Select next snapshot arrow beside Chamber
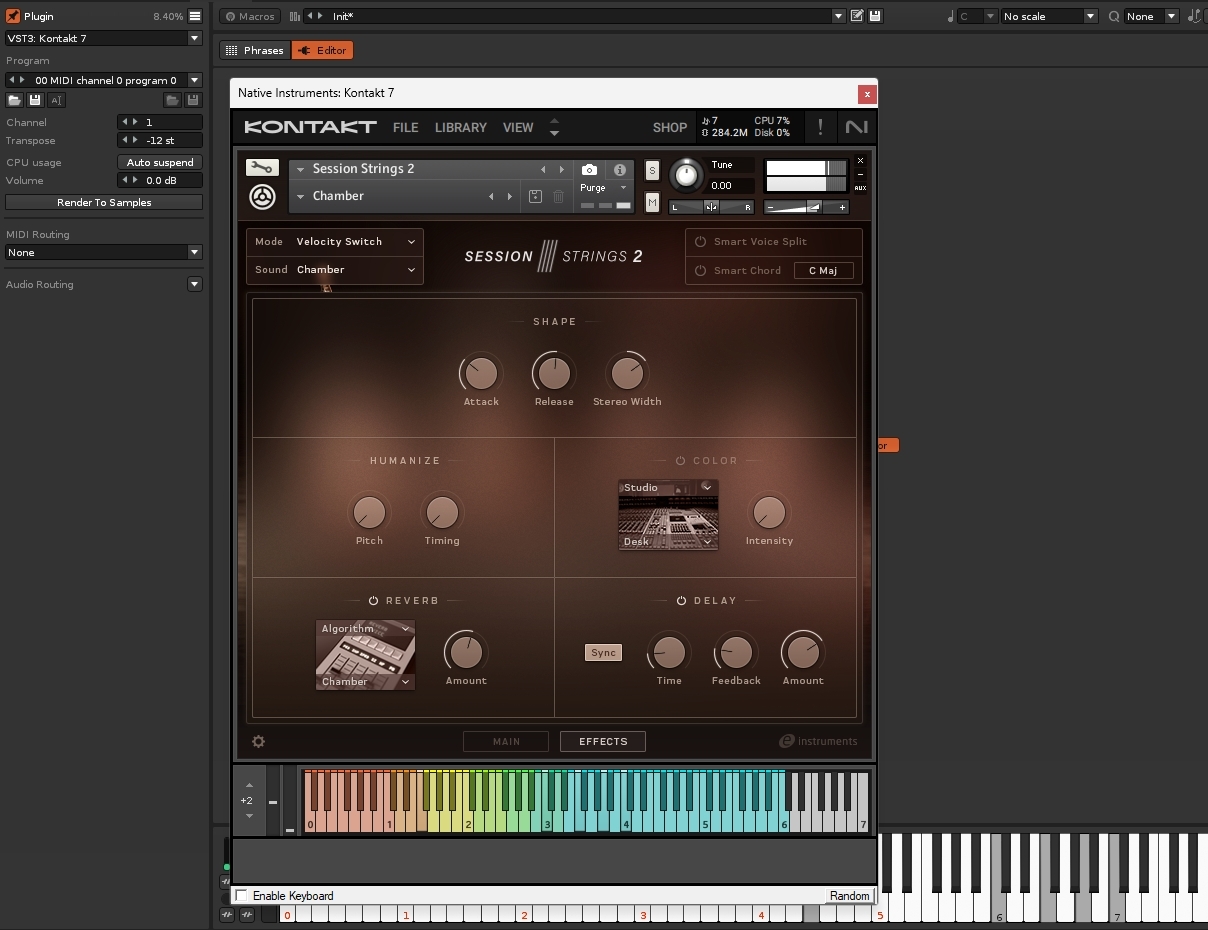 pyautogui.click(x=509, y=197)
